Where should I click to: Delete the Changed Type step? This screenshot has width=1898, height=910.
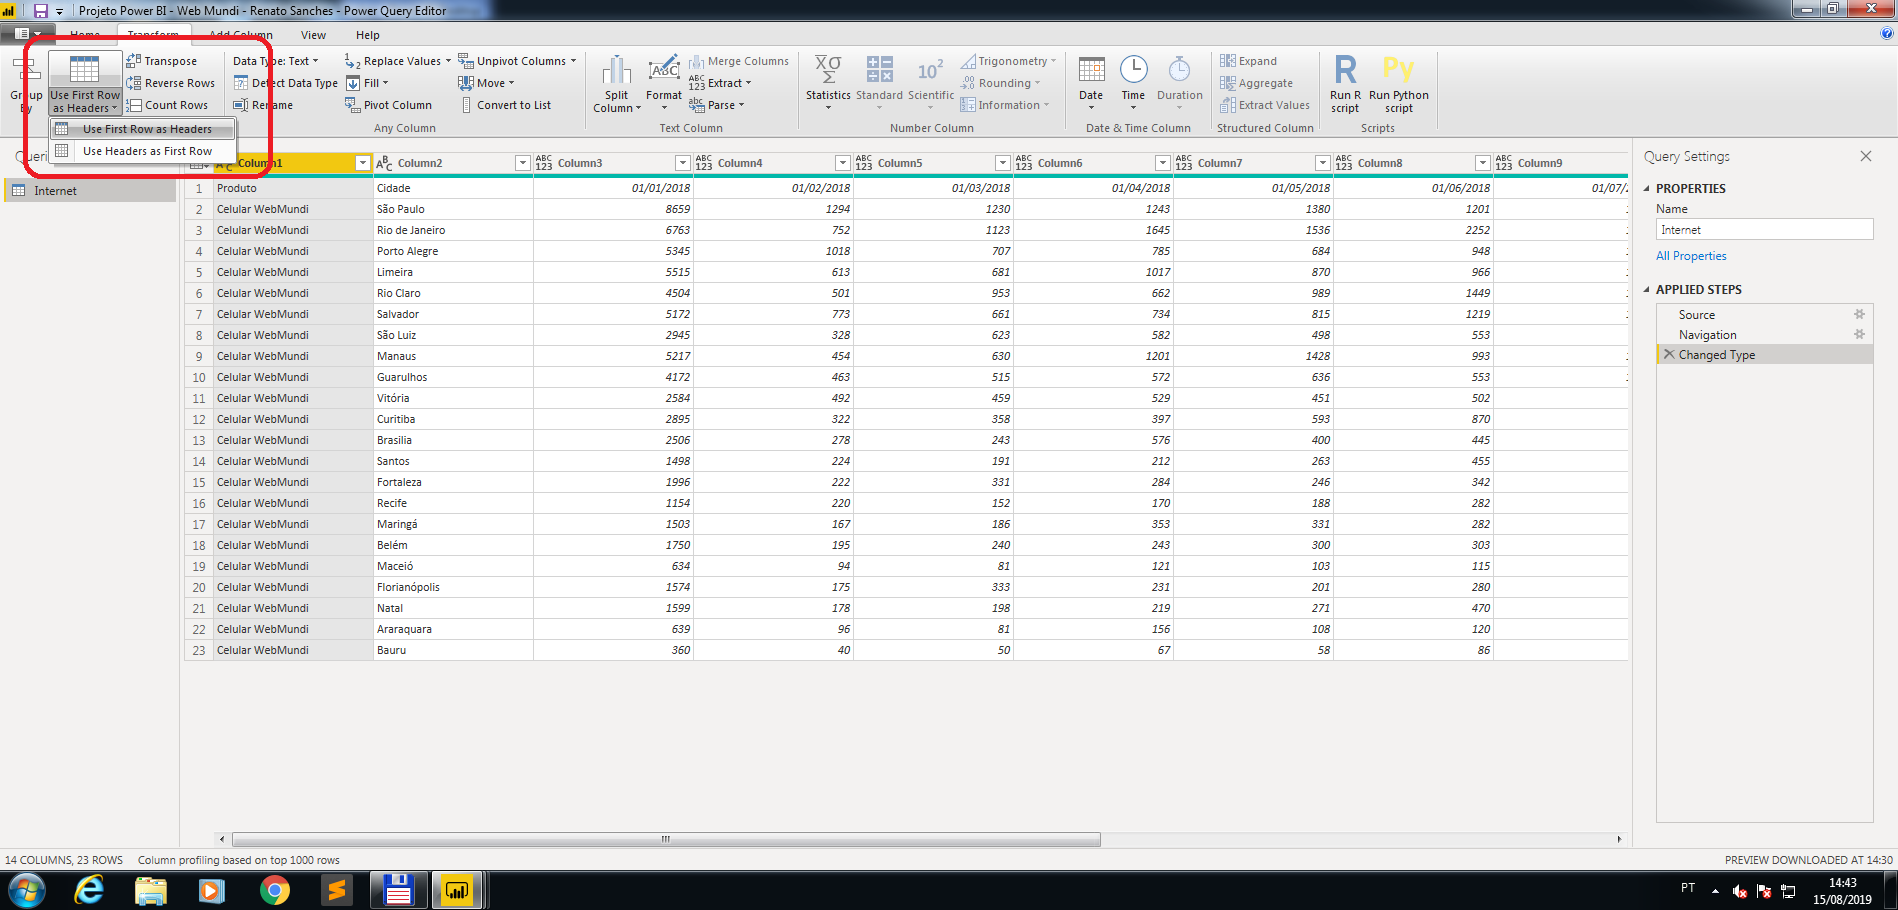pos(1668,354)
